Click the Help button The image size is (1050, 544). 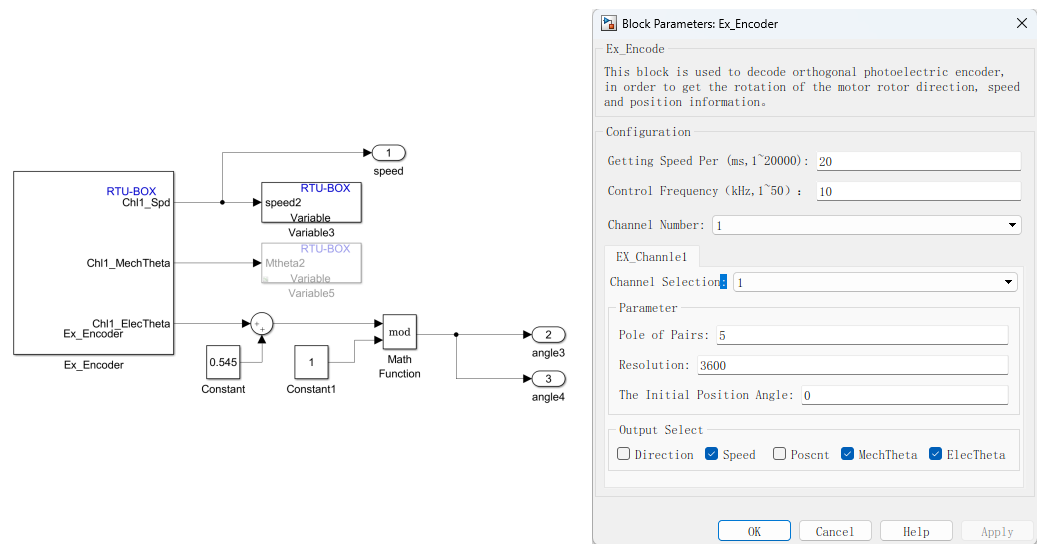(x=916, y=531)
